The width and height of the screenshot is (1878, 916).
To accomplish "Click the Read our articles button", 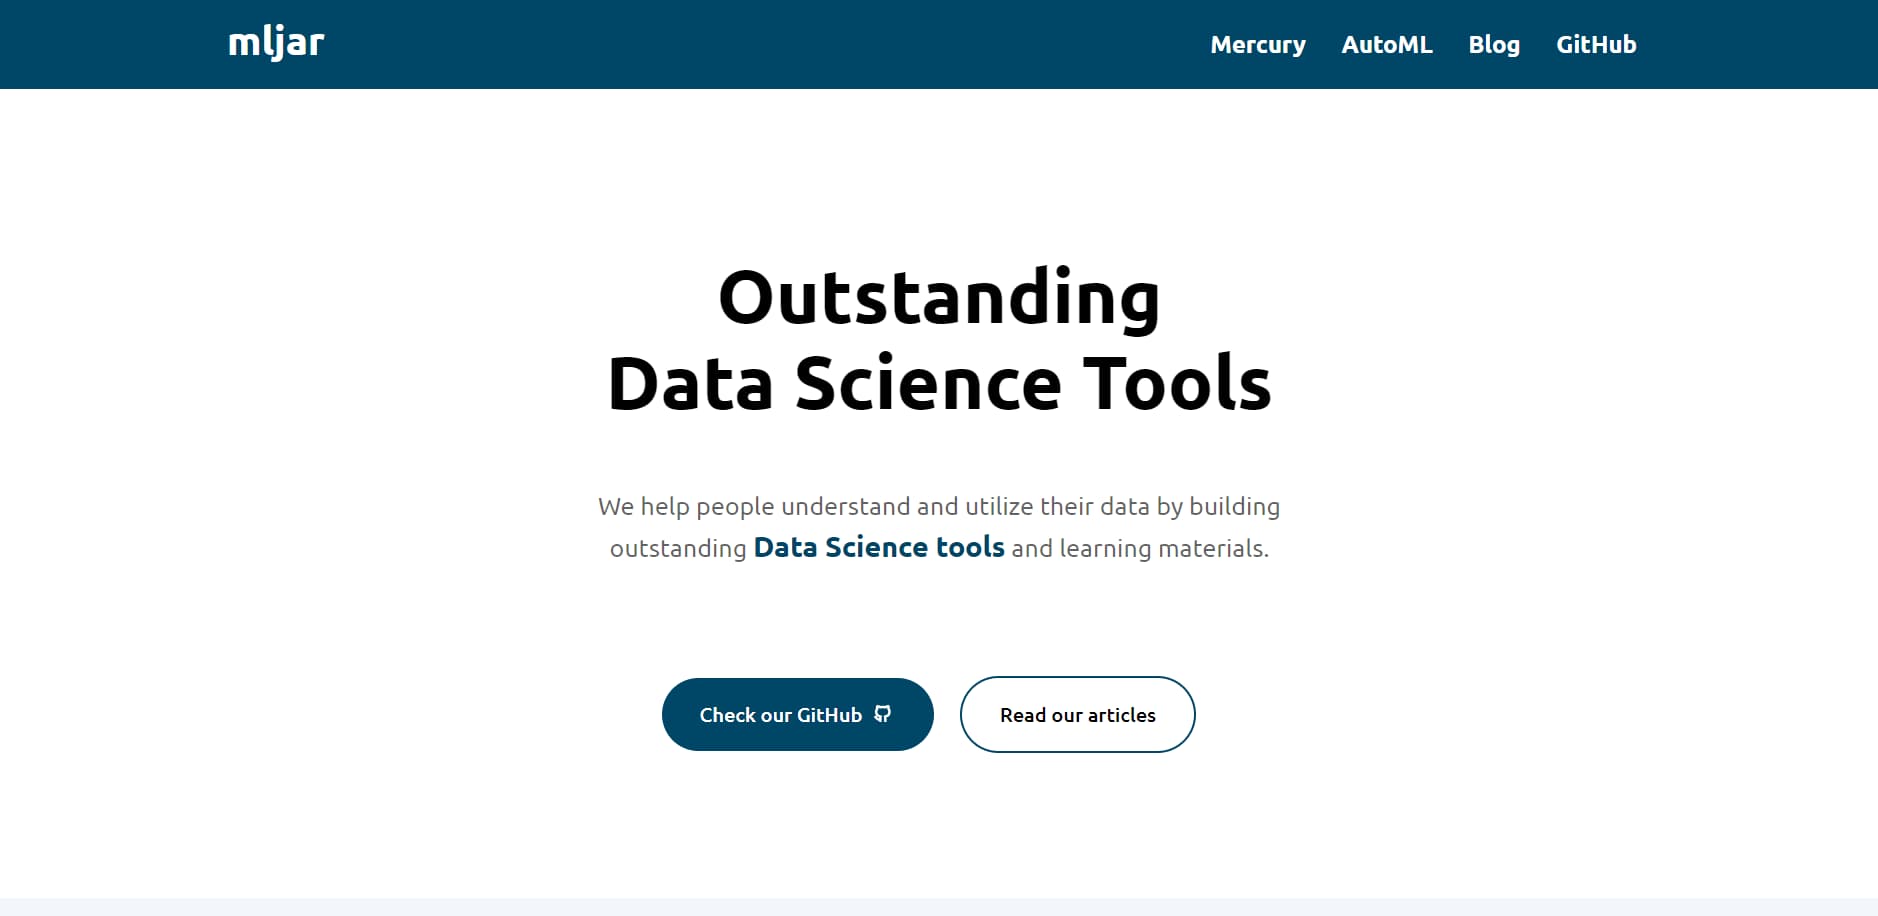I will [x=1077, y=715].
